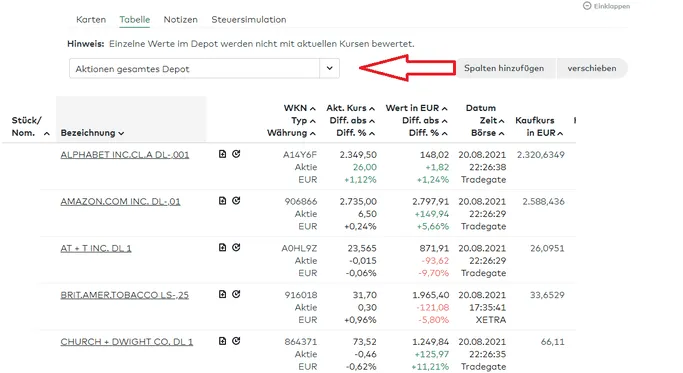Click WKN value A0HL9Z
Image resolution: width=683 pixels, height=373 pixels.
299,248
